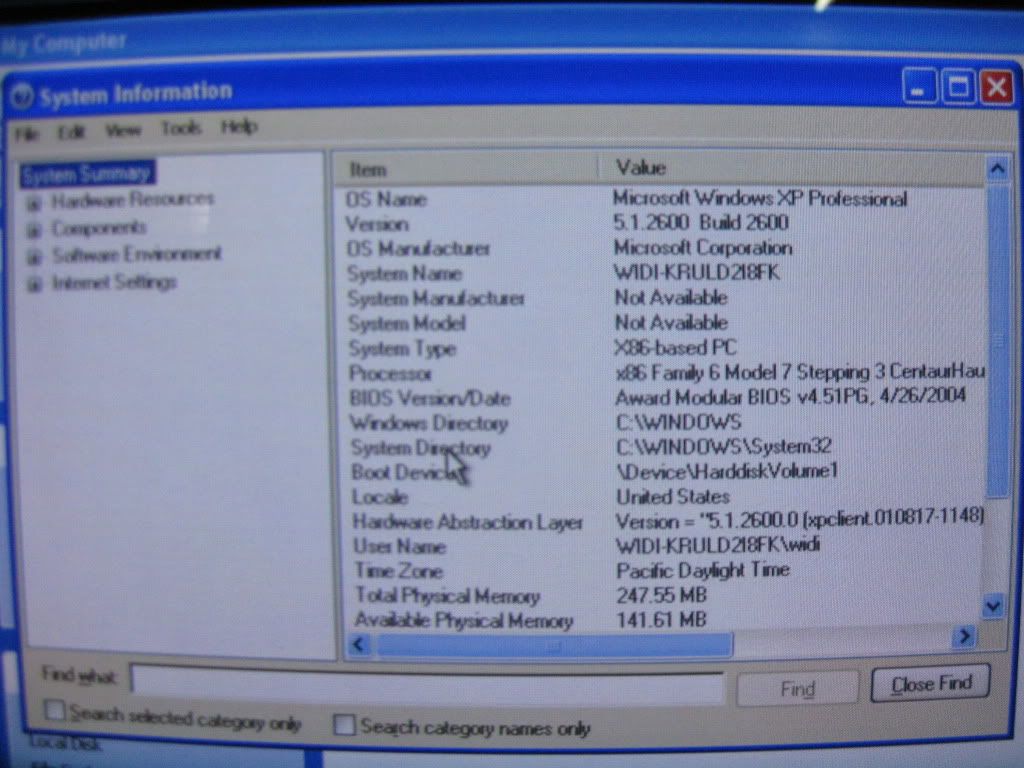Enable Search category names only checkbox
This screenshot has width=1024, height=768.
click(x=344, y=725)
